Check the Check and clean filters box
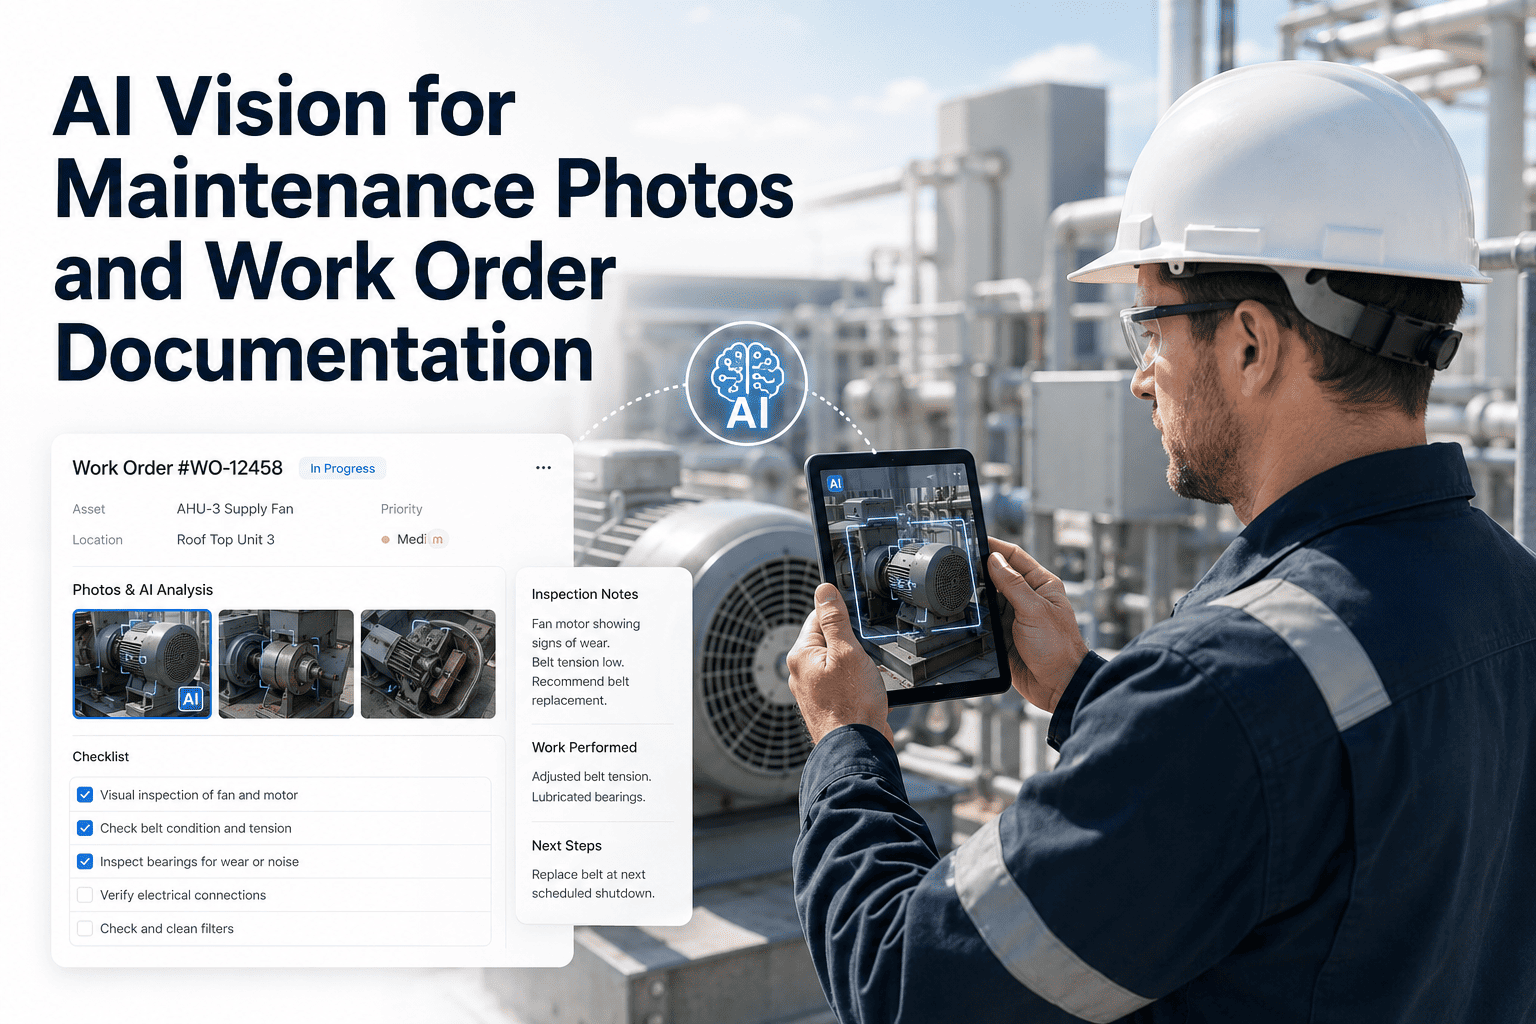The image size is (1536, 1024). pos(85,928)
